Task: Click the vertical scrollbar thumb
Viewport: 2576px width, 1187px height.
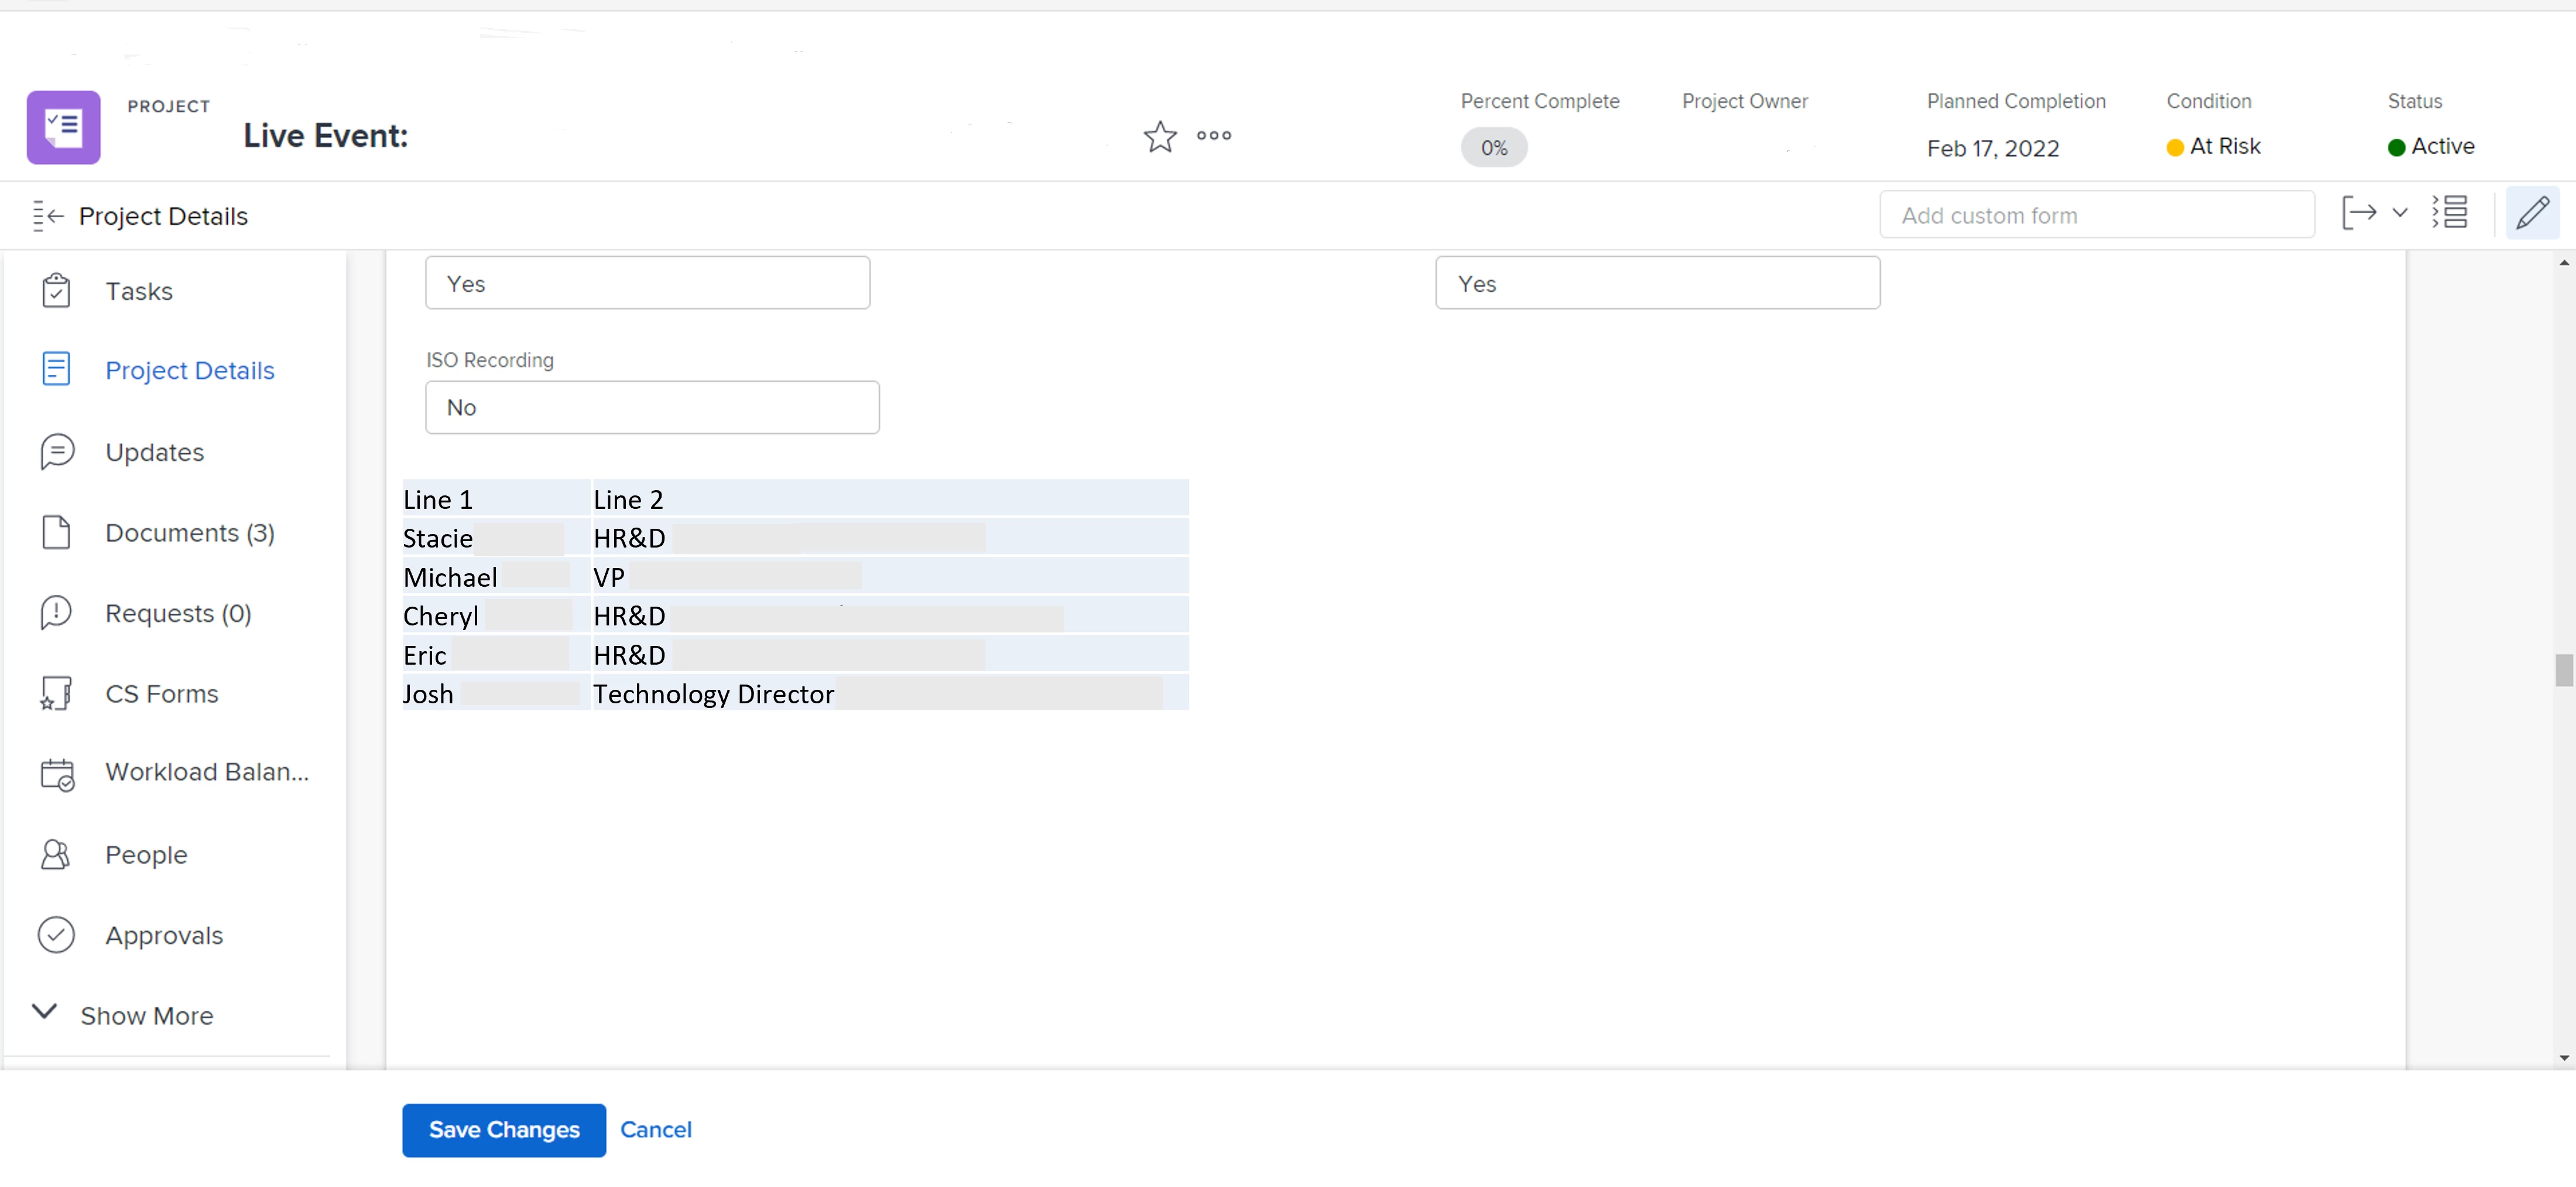Action: point(2563,670)
